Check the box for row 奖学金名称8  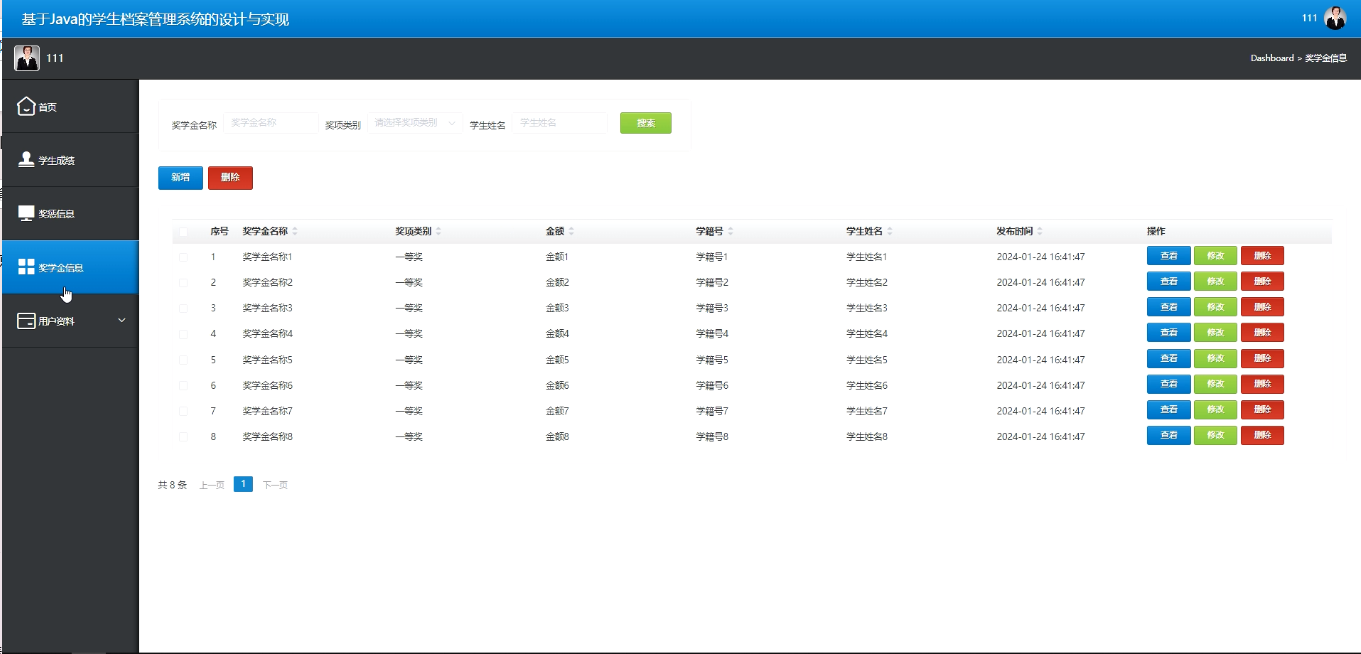tap(183, 436)
